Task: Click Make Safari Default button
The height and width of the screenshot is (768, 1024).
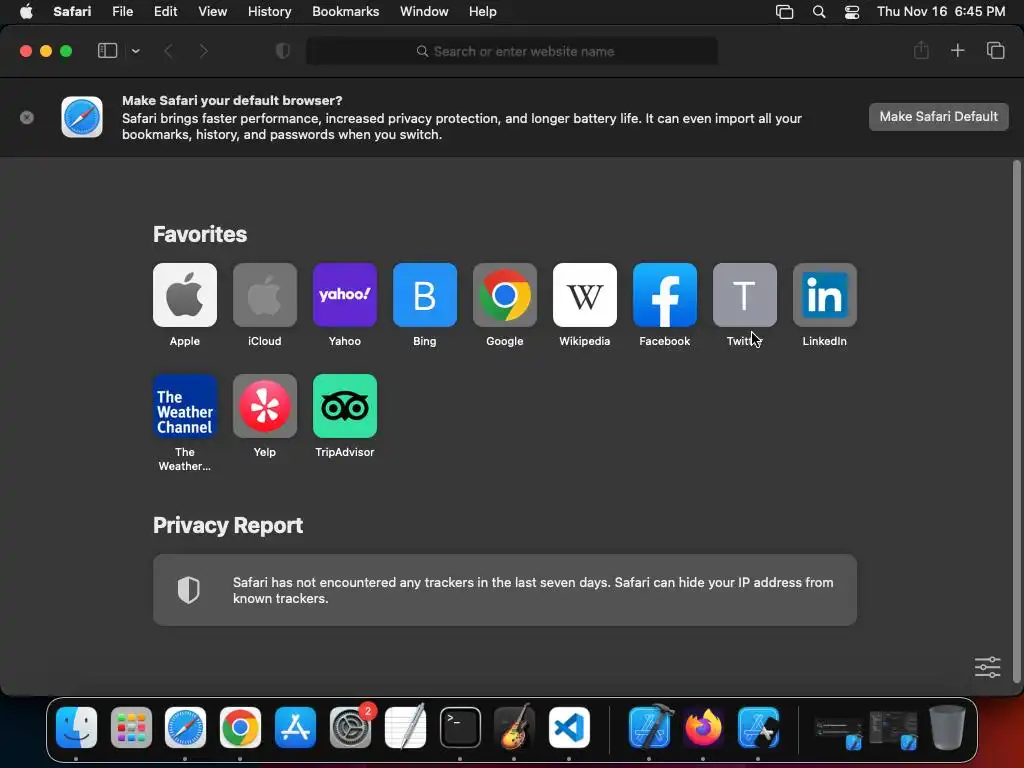Action: tap(938, 117)
